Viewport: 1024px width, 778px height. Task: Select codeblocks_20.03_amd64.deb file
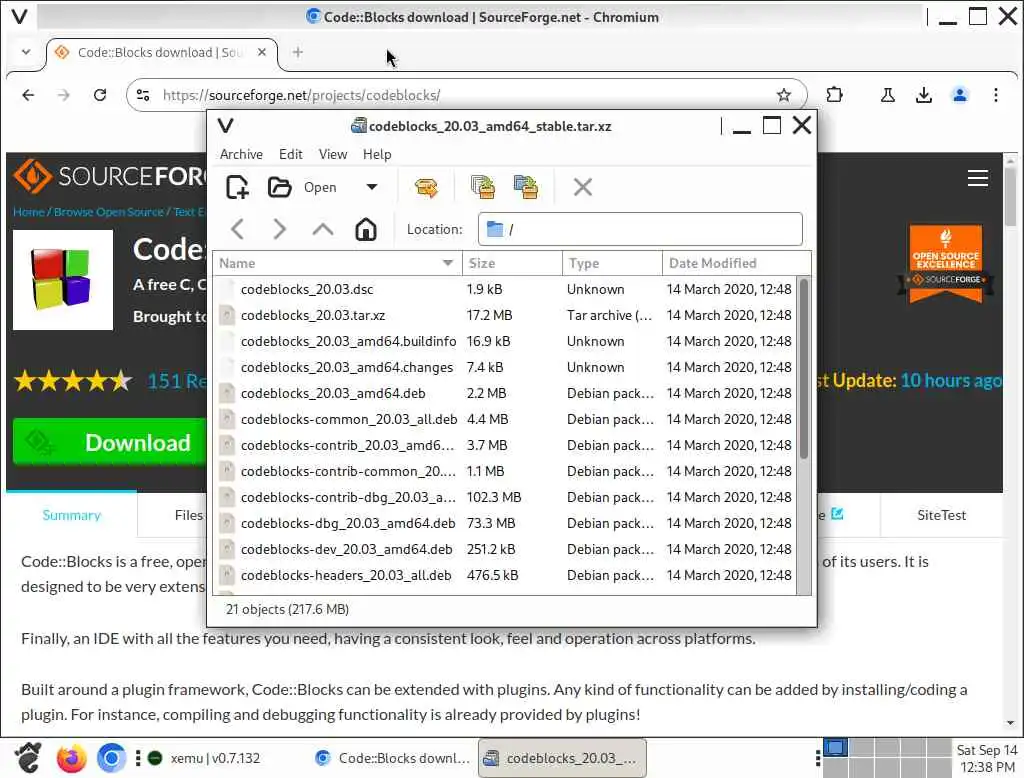pyautogui.click(x=505, y=393)
